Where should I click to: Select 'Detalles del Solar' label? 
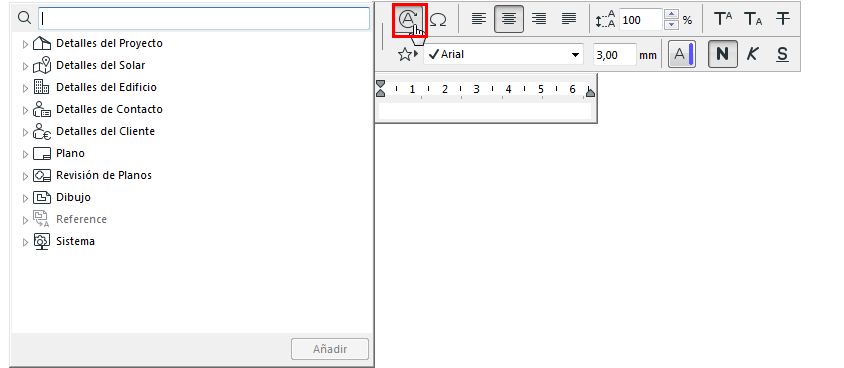[101, 65]
